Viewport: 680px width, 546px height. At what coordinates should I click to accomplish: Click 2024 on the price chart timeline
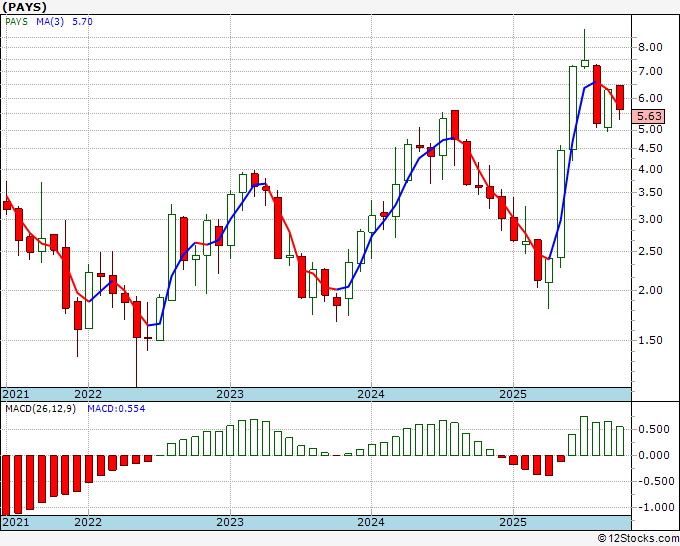pyautogui.click(x=371, y=394)
